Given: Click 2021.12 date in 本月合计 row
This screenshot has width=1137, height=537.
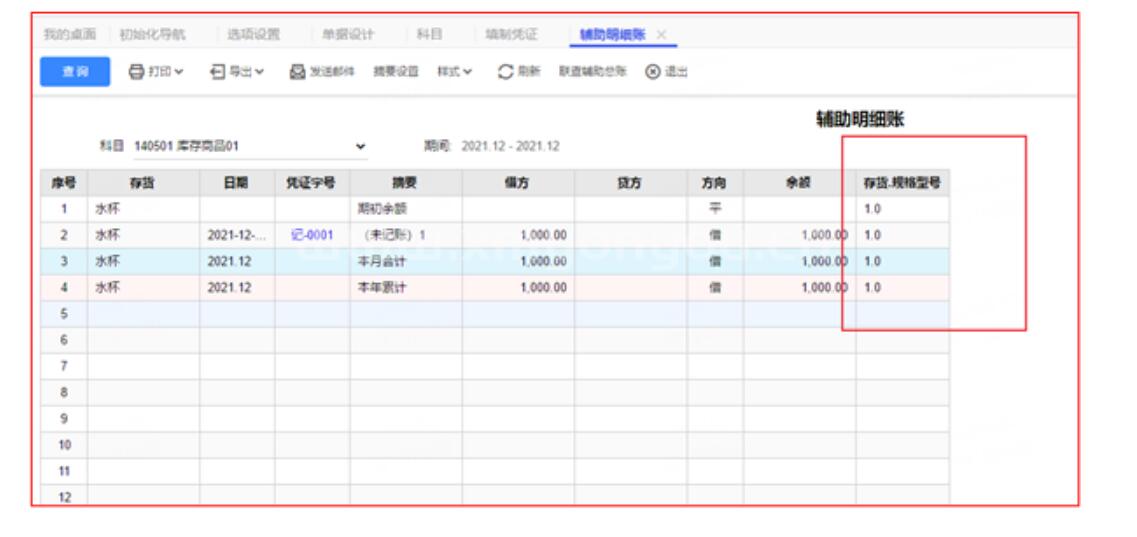Looking at the screenshot, I should pyautogui.click(x=229, y=262).
